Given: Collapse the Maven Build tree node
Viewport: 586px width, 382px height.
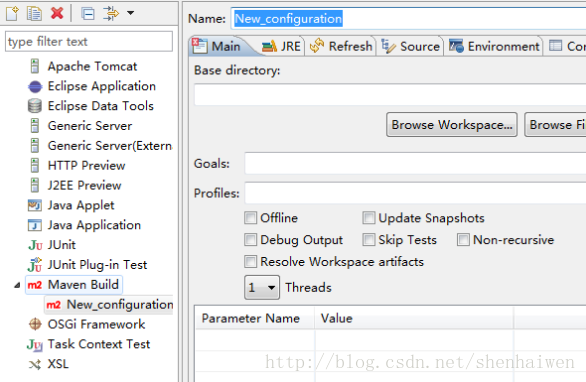Looking at the screenshot, I should tap(17, 285).
